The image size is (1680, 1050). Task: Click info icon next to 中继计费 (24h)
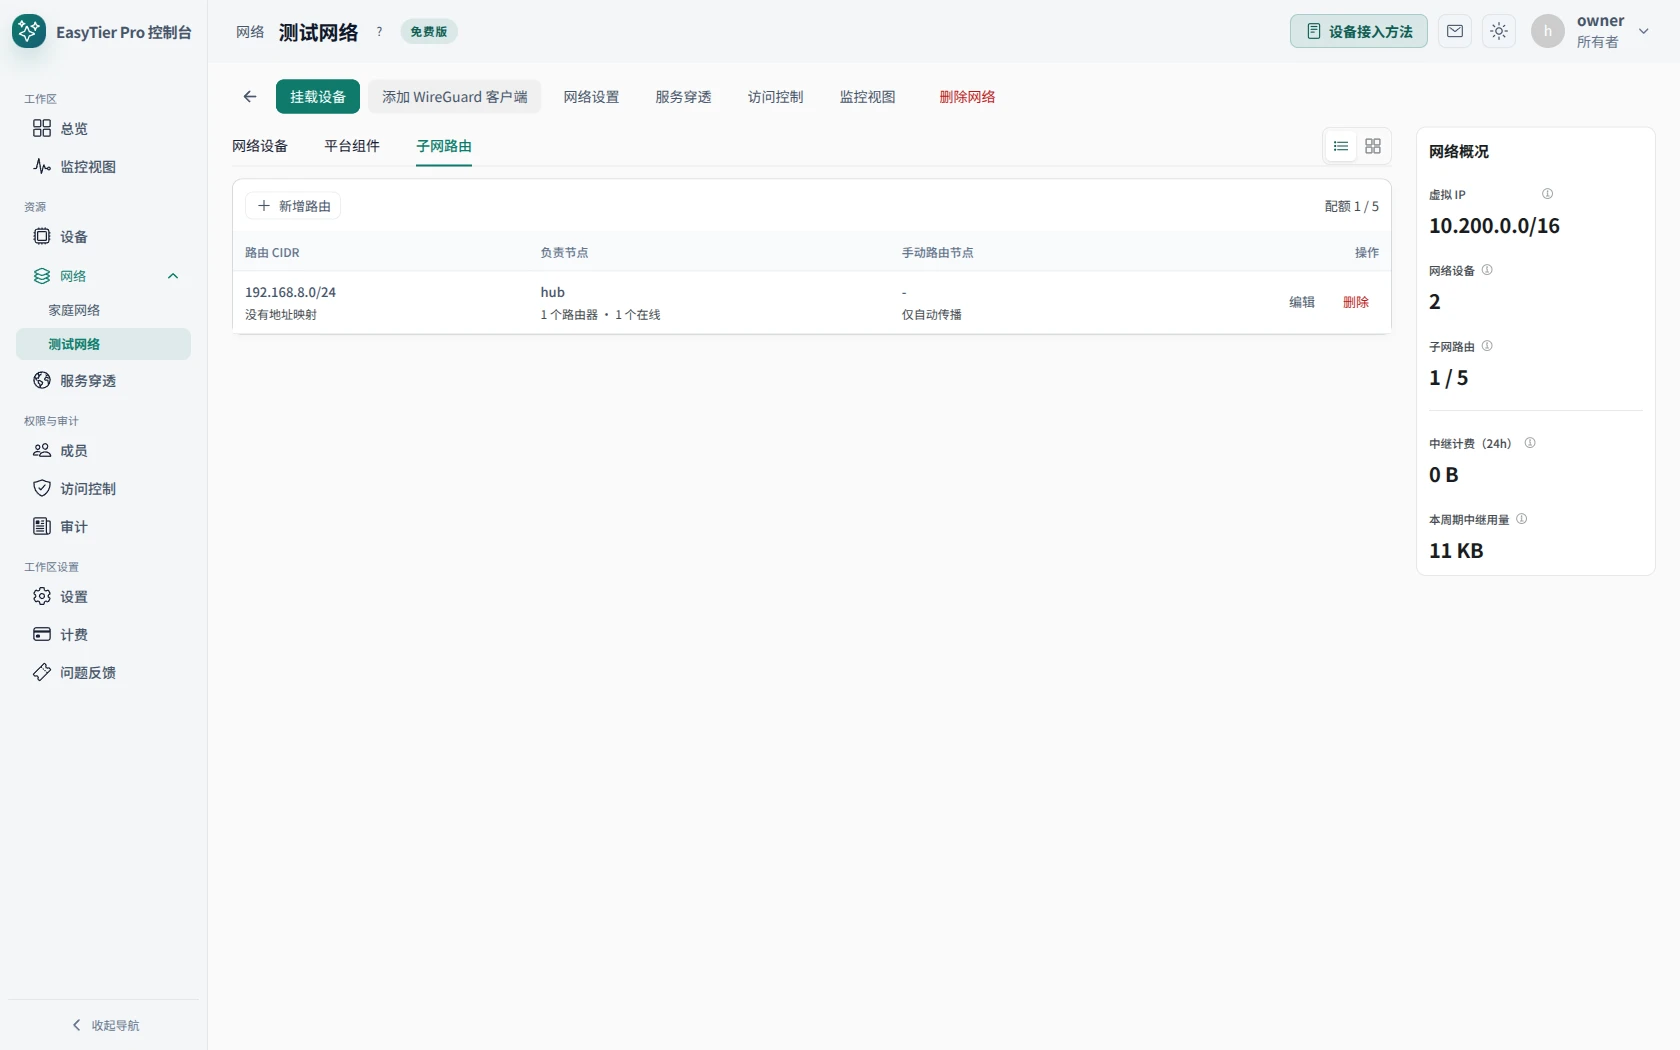point(1530,443)
